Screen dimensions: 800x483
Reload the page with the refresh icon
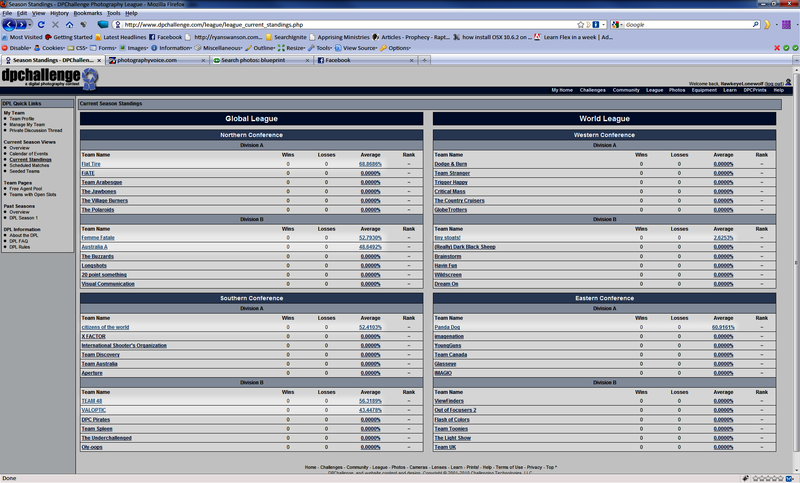click(41, 24)
